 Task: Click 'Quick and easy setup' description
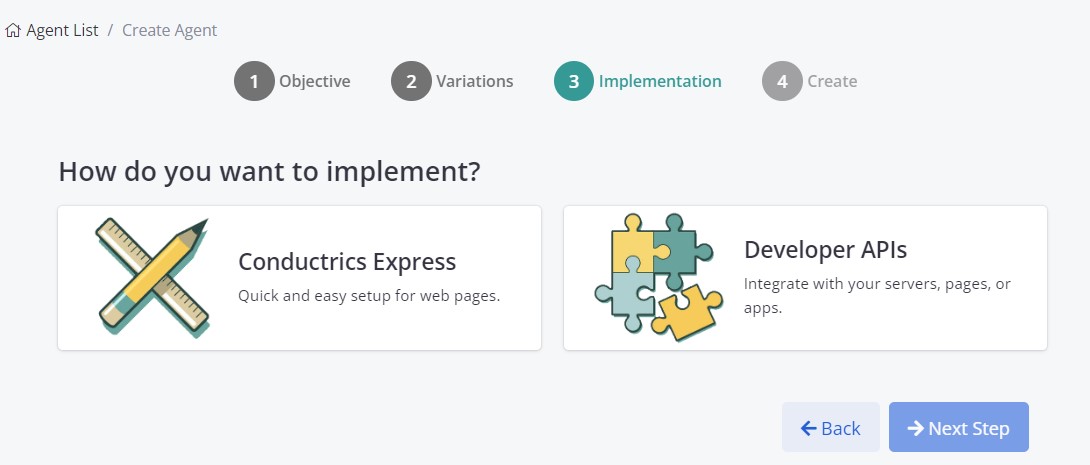point(369,295)
